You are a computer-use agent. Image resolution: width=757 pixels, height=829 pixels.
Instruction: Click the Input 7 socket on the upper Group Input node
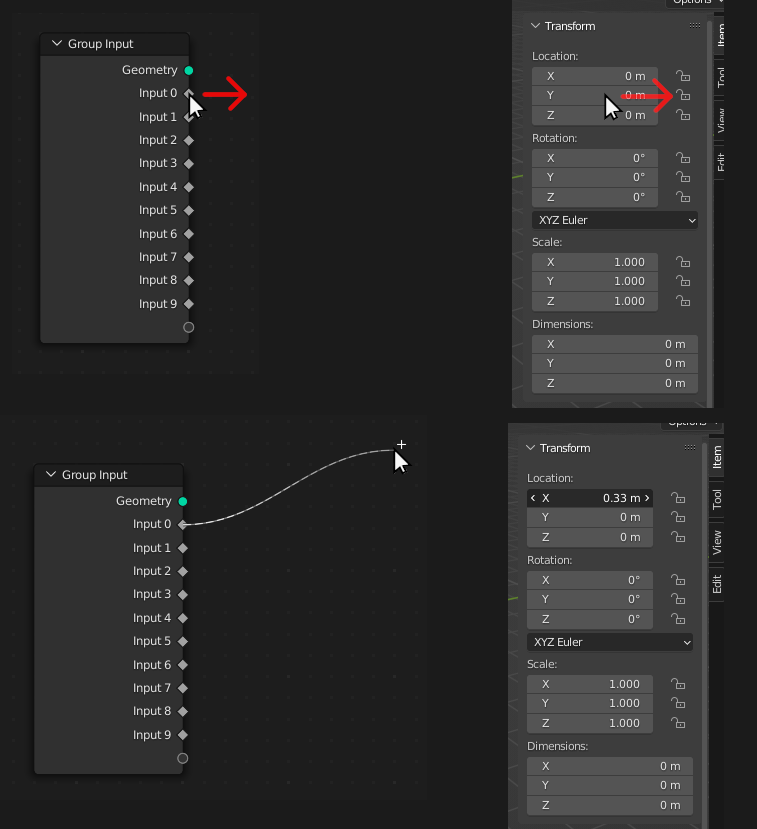tap(189, 257)
